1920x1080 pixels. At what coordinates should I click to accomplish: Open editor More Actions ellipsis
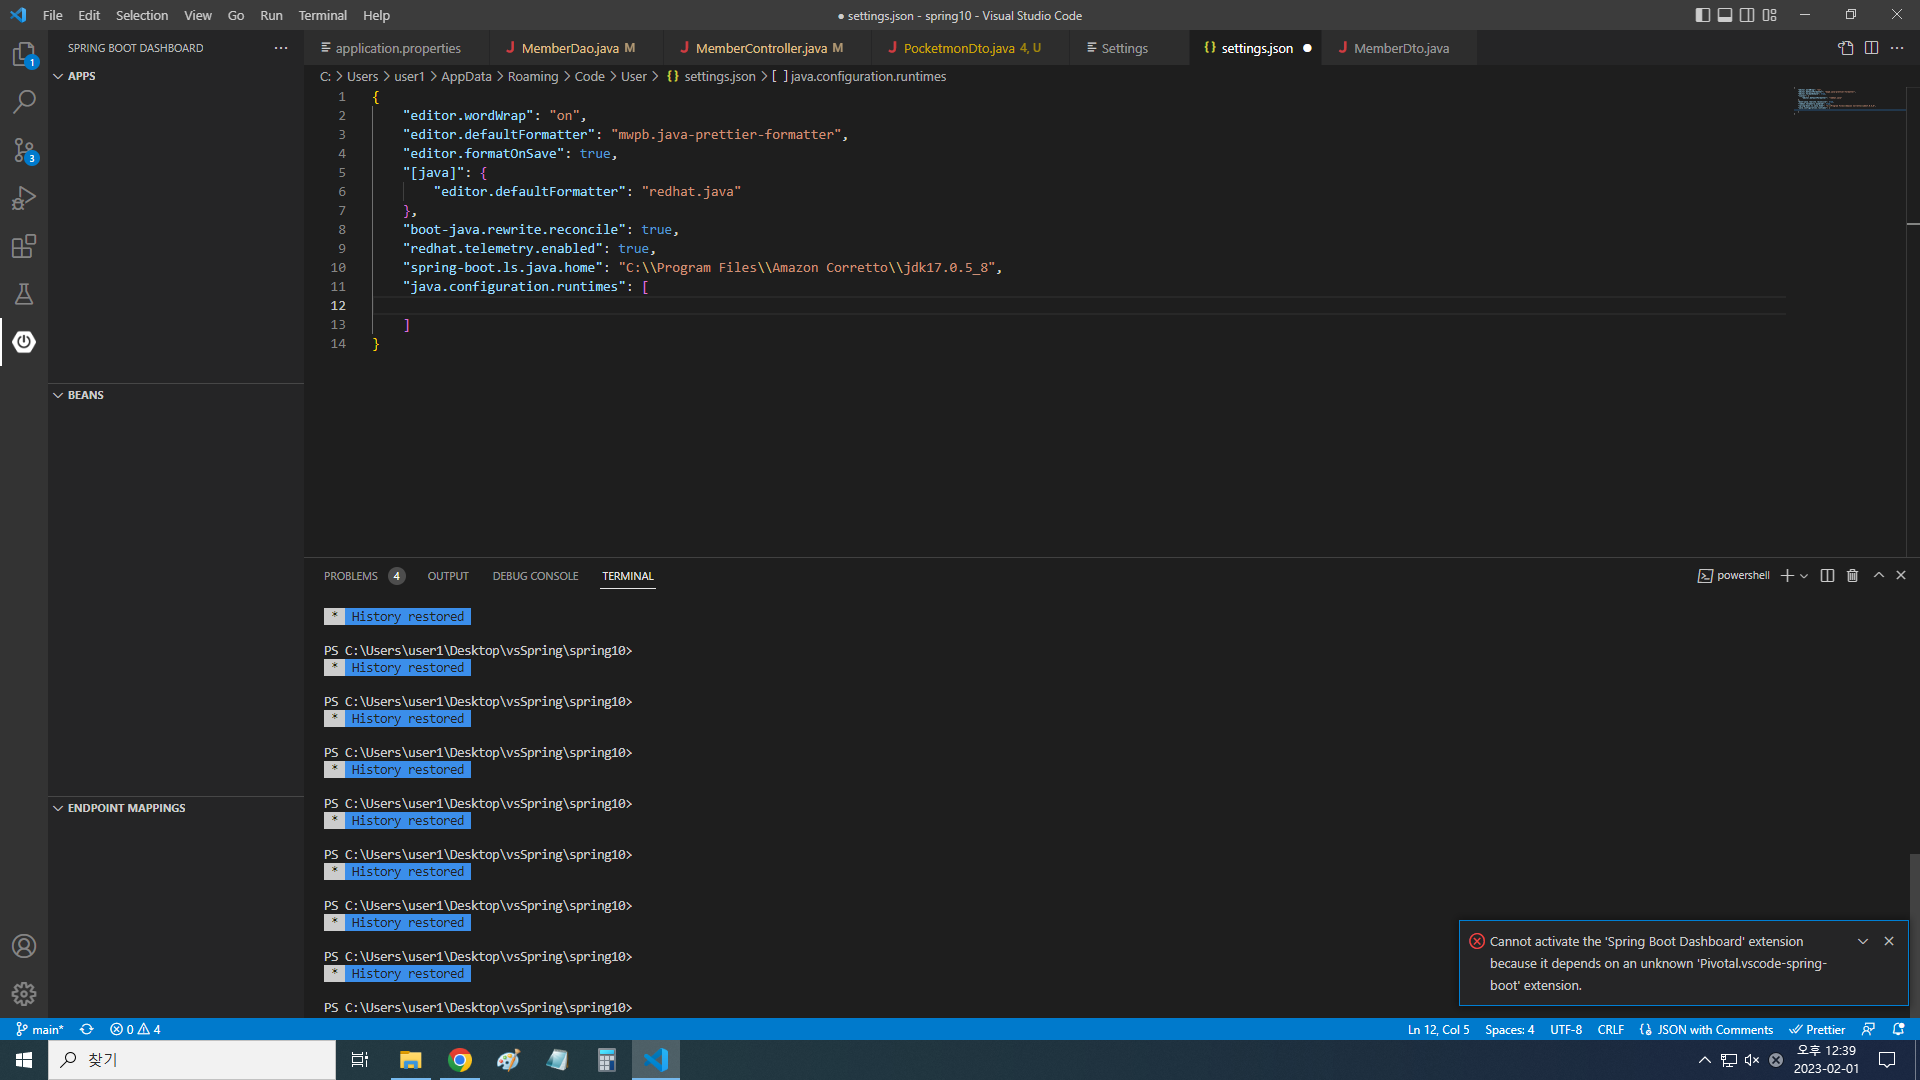pyautogui.click(x=1897, y=48)
